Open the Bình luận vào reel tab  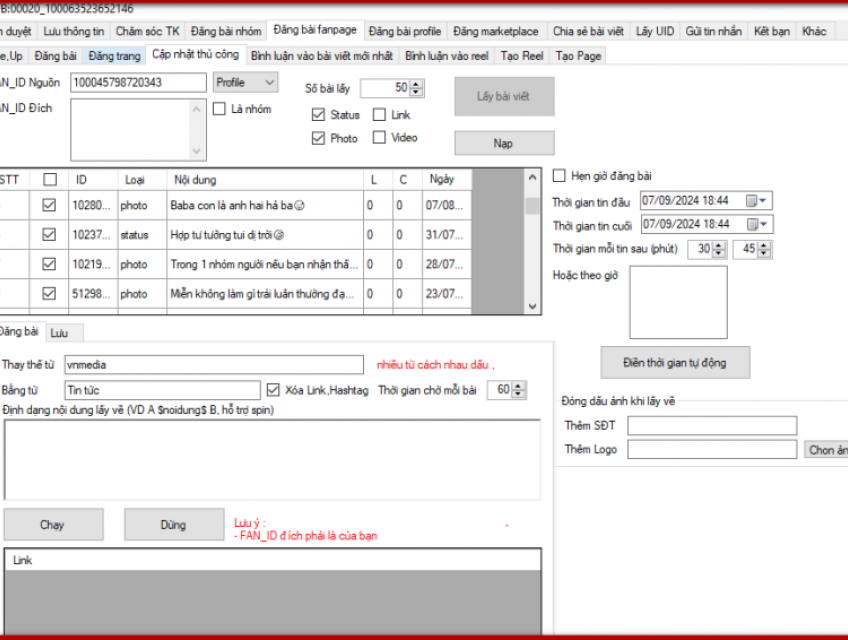[447, 56]
